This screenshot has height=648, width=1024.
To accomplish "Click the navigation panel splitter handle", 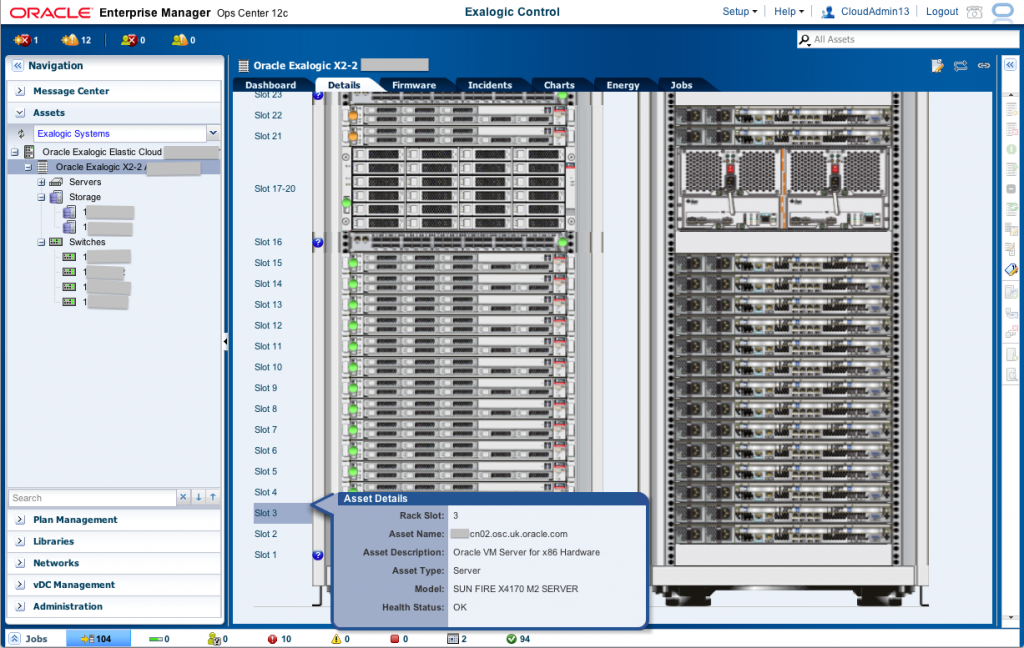I will 225,341.
